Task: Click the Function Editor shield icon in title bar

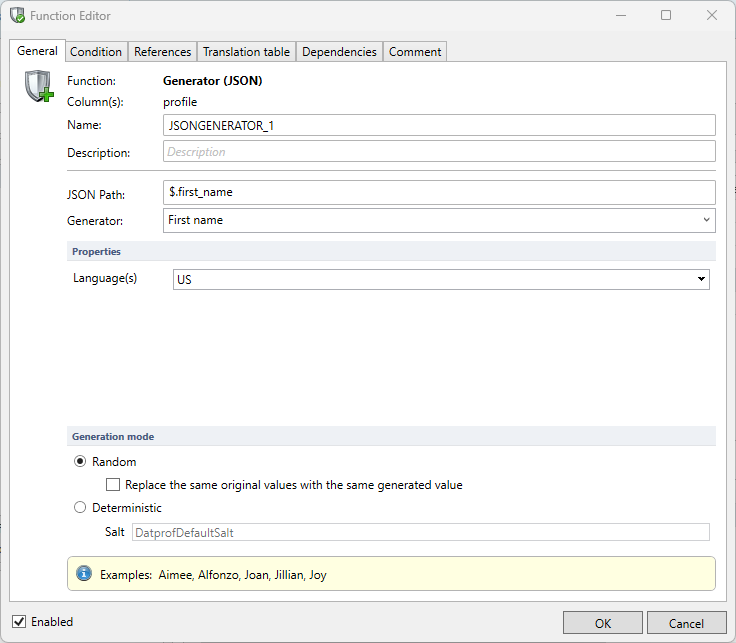Action: point(17,15)
